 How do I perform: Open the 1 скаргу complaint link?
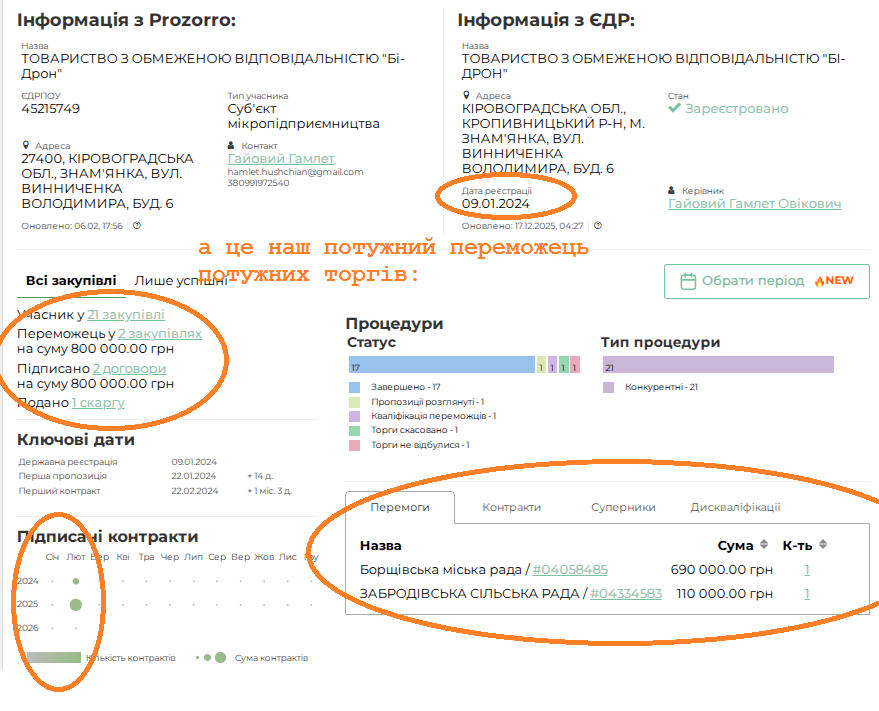click(x=98, y=403)
